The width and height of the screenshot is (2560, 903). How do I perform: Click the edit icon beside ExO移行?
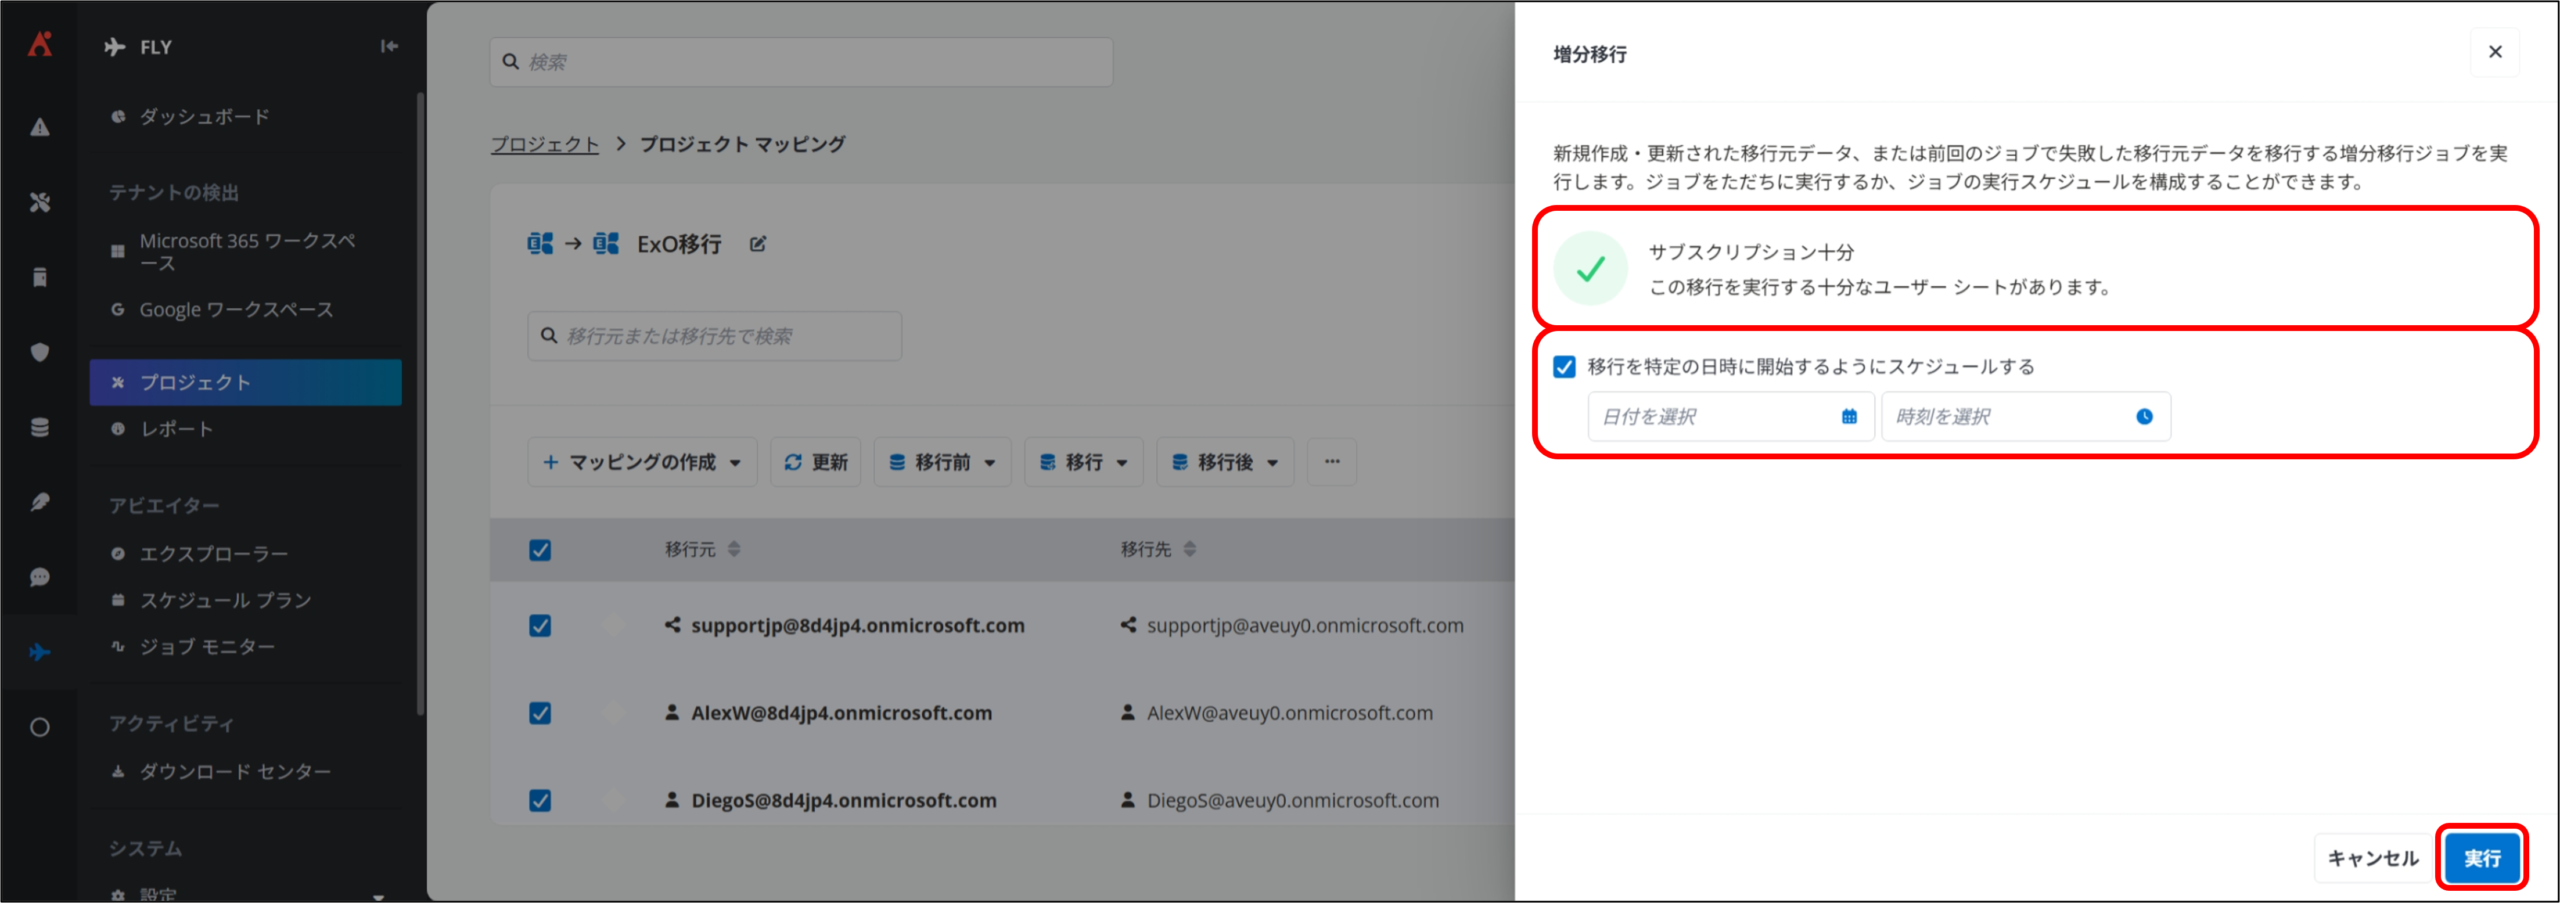[x=758, y=244]
